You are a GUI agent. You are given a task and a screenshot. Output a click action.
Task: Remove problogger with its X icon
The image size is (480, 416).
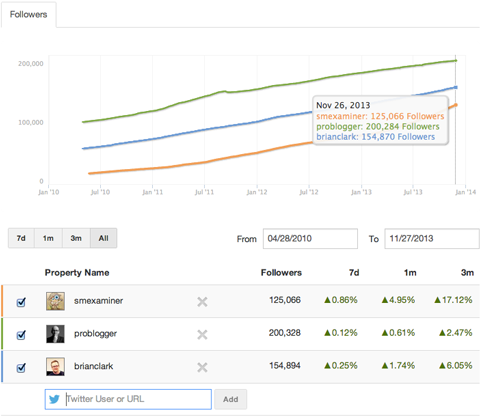pos(202,334)
